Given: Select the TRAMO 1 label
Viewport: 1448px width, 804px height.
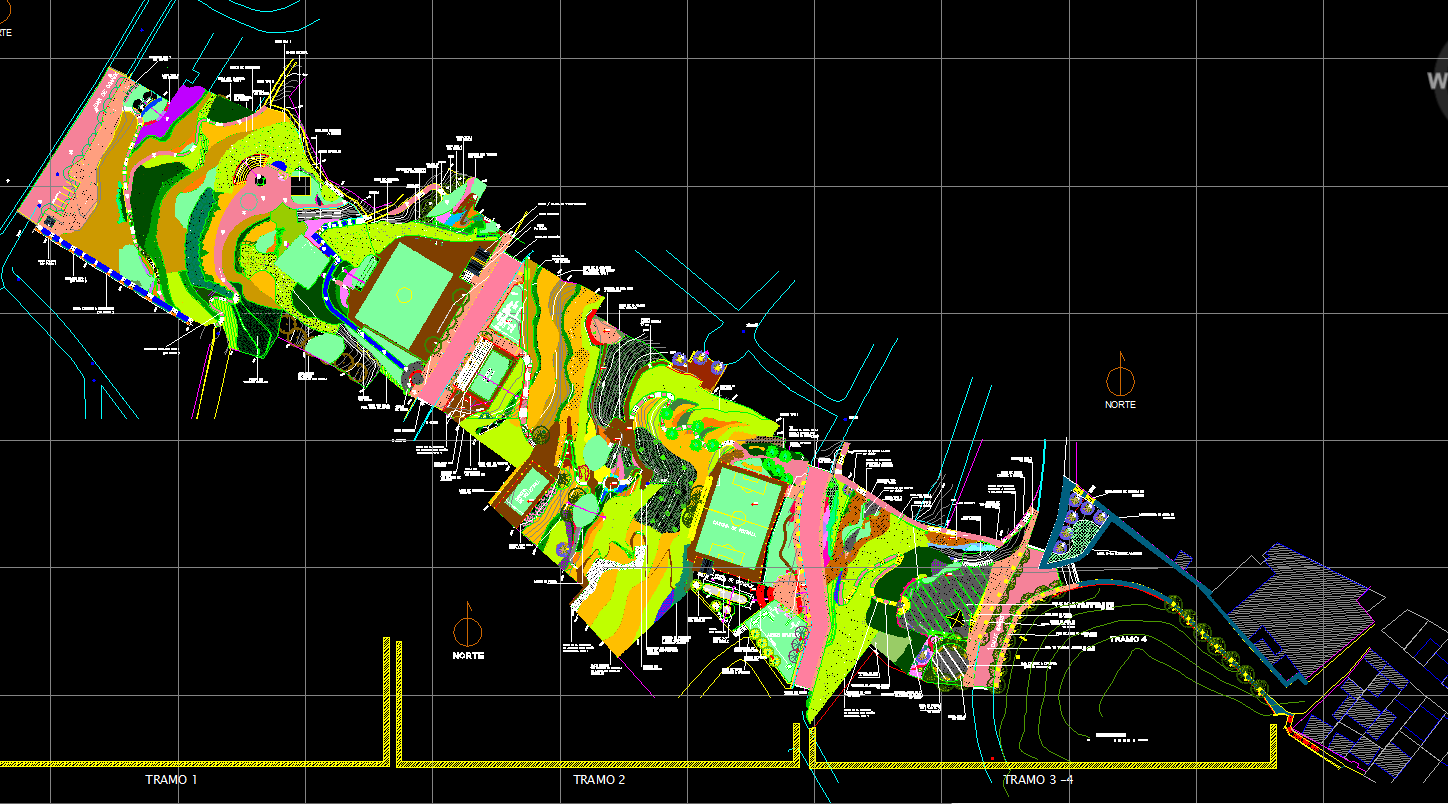Looking at the screenshot, I should click(171, 779).
